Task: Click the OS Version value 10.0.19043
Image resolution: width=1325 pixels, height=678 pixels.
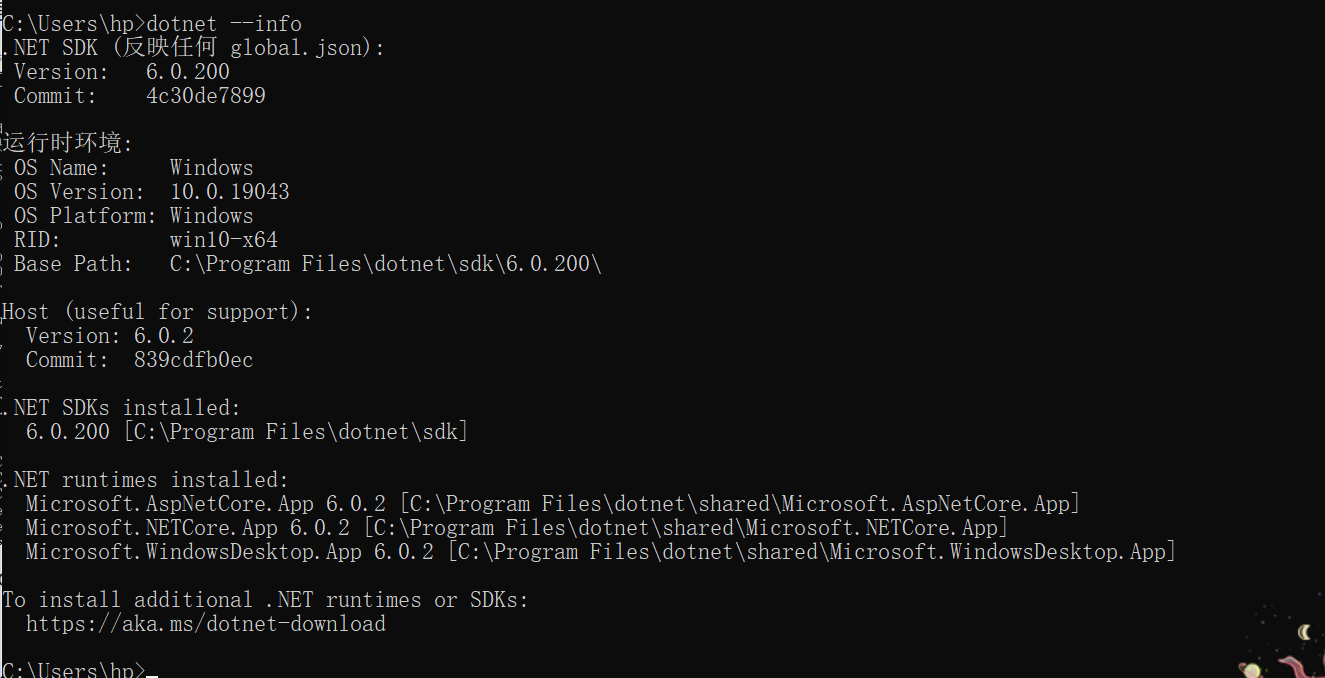Action: (229, 192)
